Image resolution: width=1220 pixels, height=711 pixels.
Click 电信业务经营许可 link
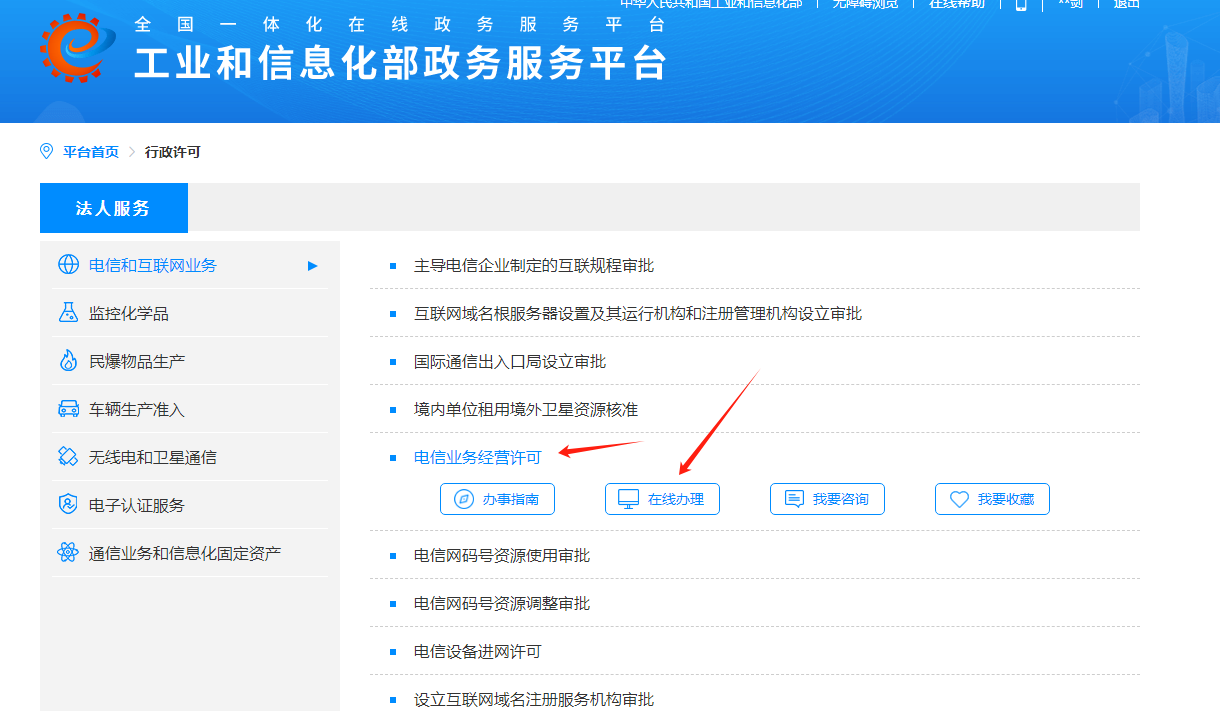tap(478, 457)
